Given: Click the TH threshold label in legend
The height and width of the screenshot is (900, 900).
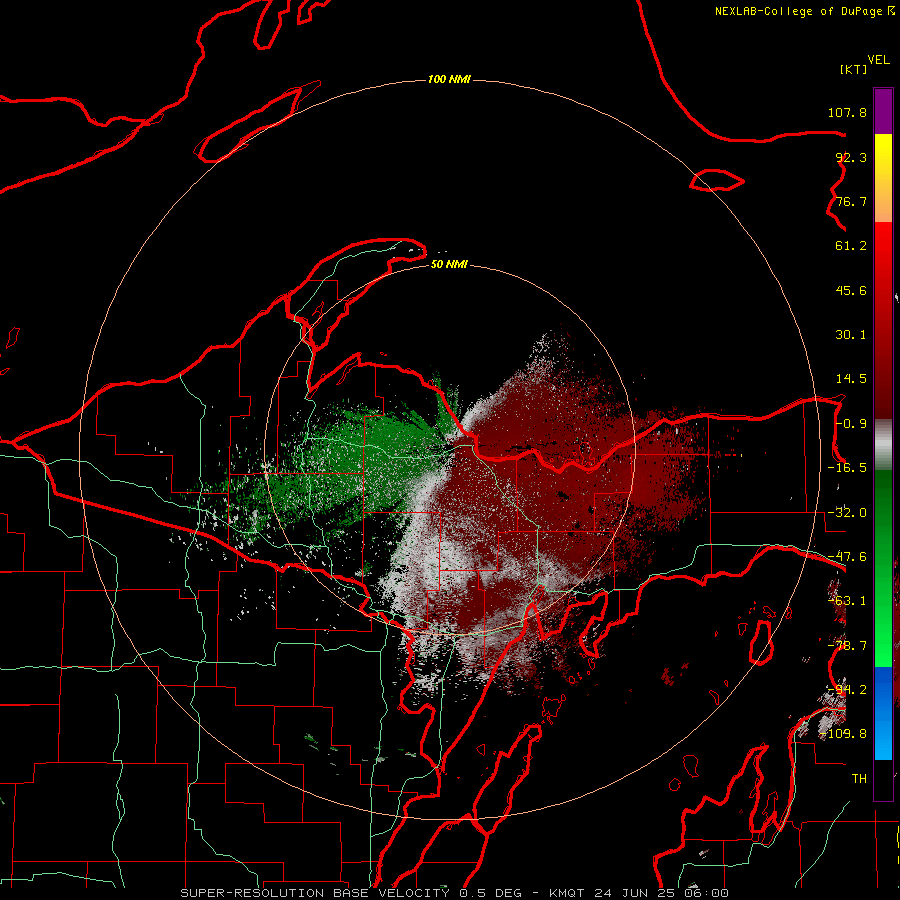Looking at the screenshot, I should [859, 778].
